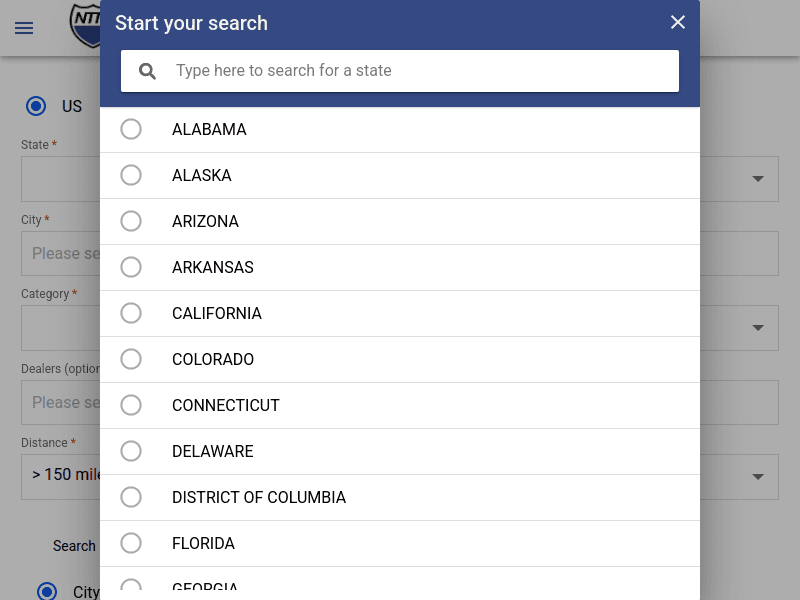Choose the ARIZONA radio option

click(x=131, y=221)
